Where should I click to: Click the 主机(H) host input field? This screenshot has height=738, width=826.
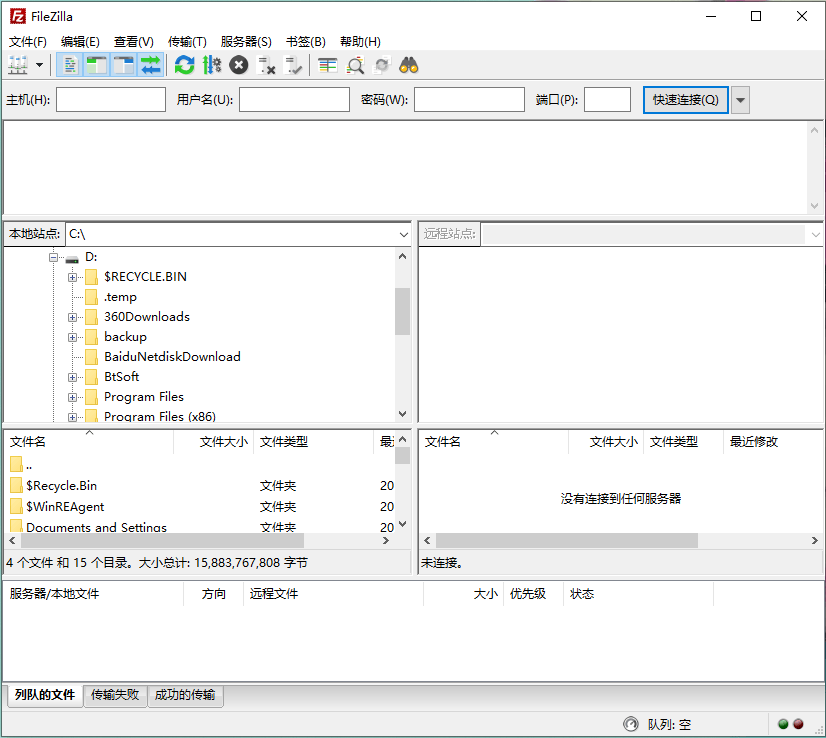(x=111, y=100)
